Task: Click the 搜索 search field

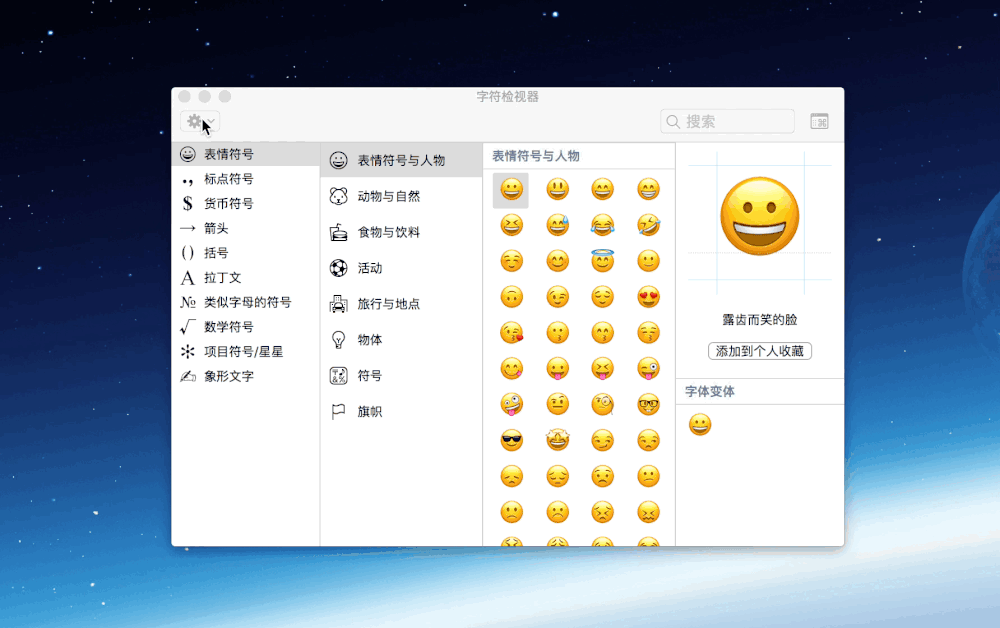Action: coord(727,121)
